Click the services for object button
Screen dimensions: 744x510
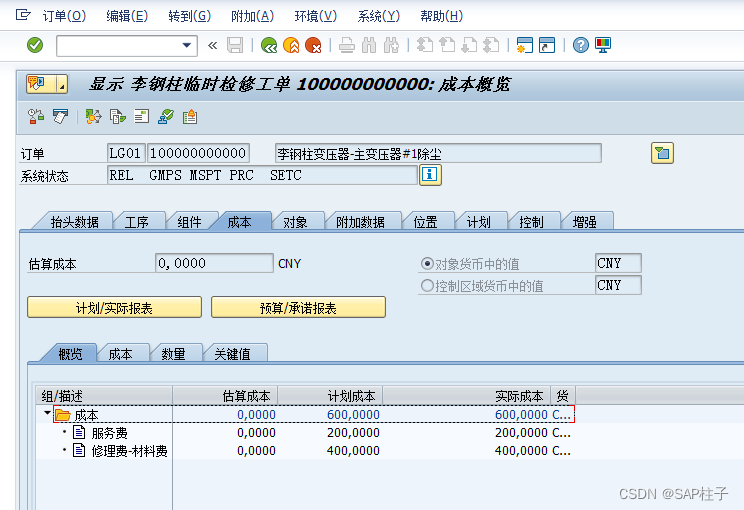point(41,84)
